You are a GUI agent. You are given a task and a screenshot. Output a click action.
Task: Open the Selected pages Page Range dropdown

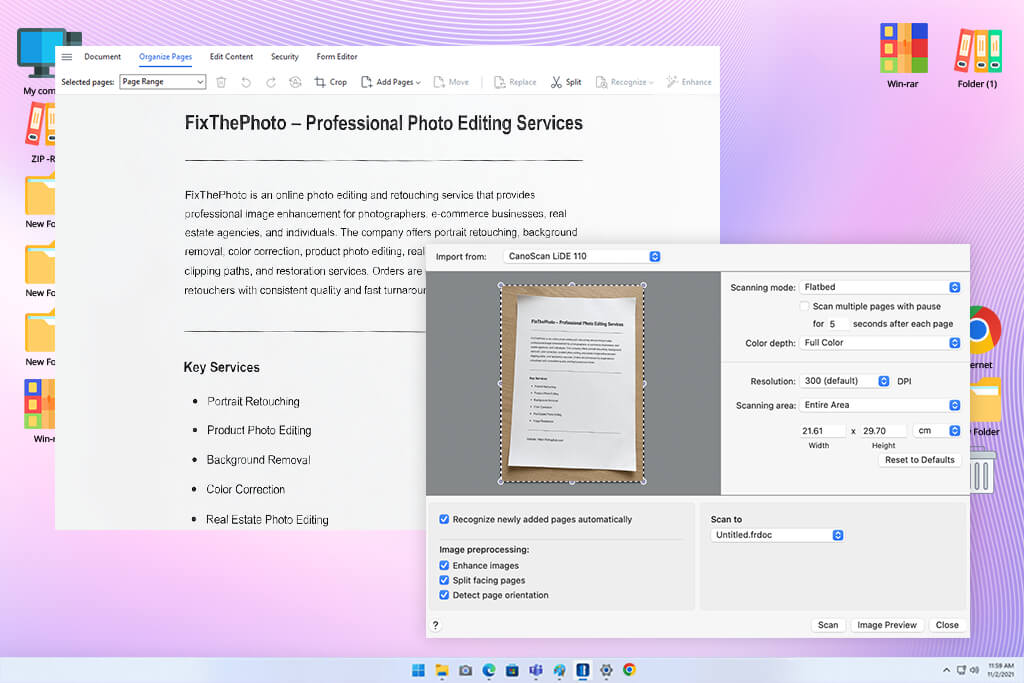(x=163, y=82)
